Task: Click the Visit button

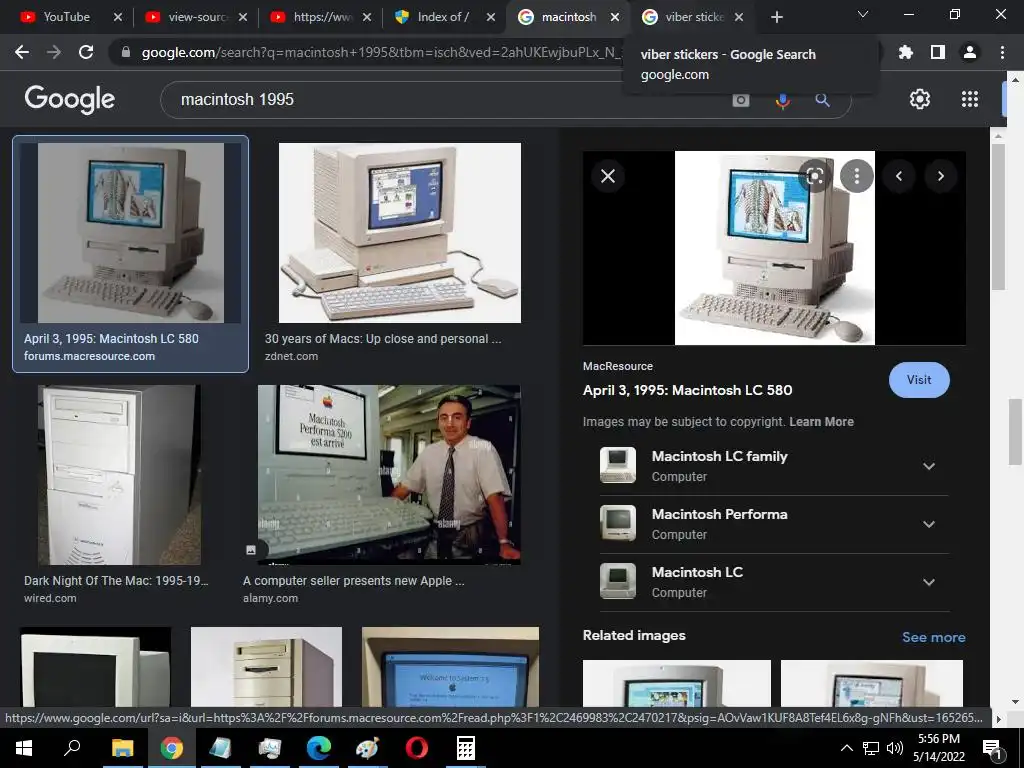Action: tap(919, 380)
